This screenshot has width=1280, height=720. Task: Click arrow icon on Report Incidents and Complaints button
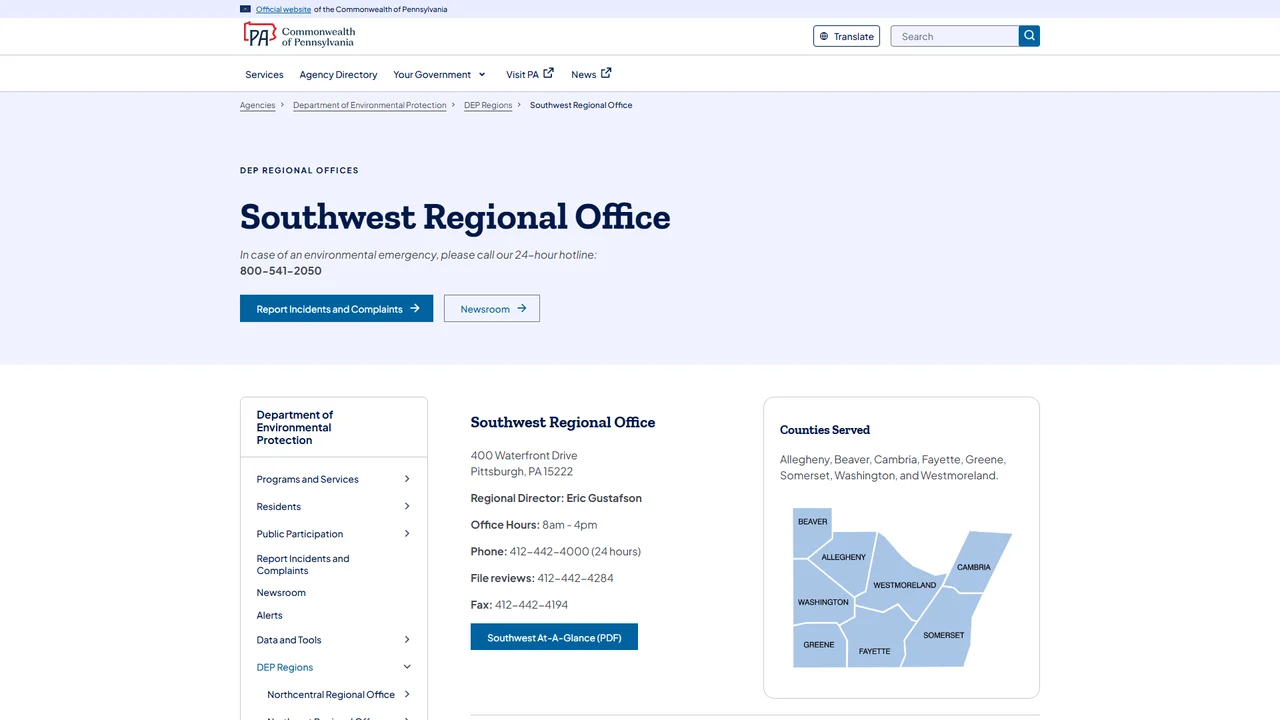414,308
